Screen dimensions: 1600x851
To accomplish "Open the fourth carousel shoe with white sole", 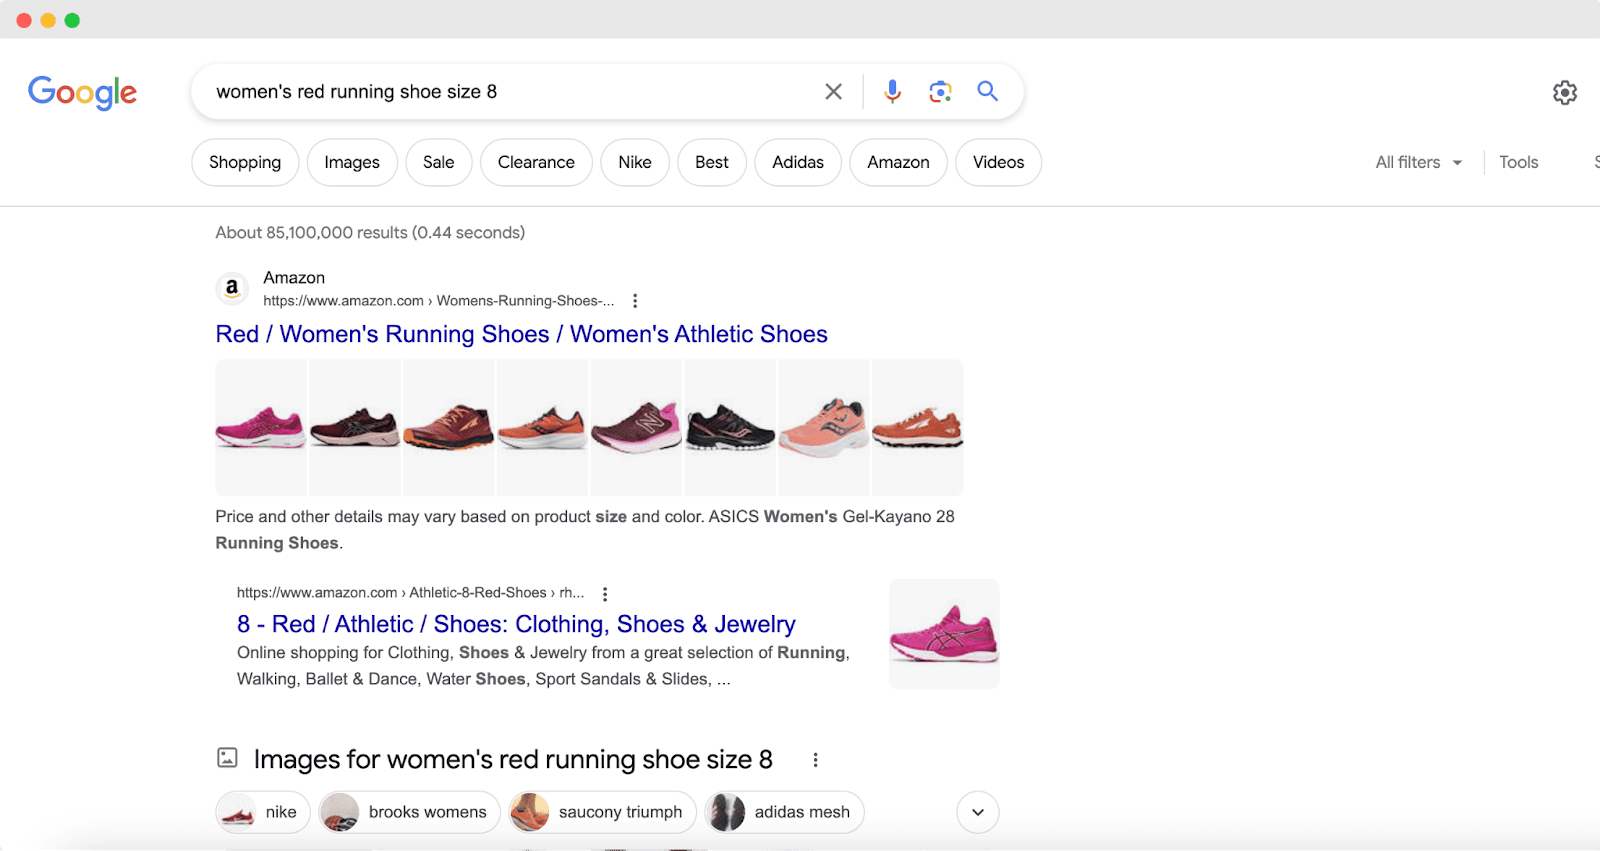I will click(x=543, y=428).
